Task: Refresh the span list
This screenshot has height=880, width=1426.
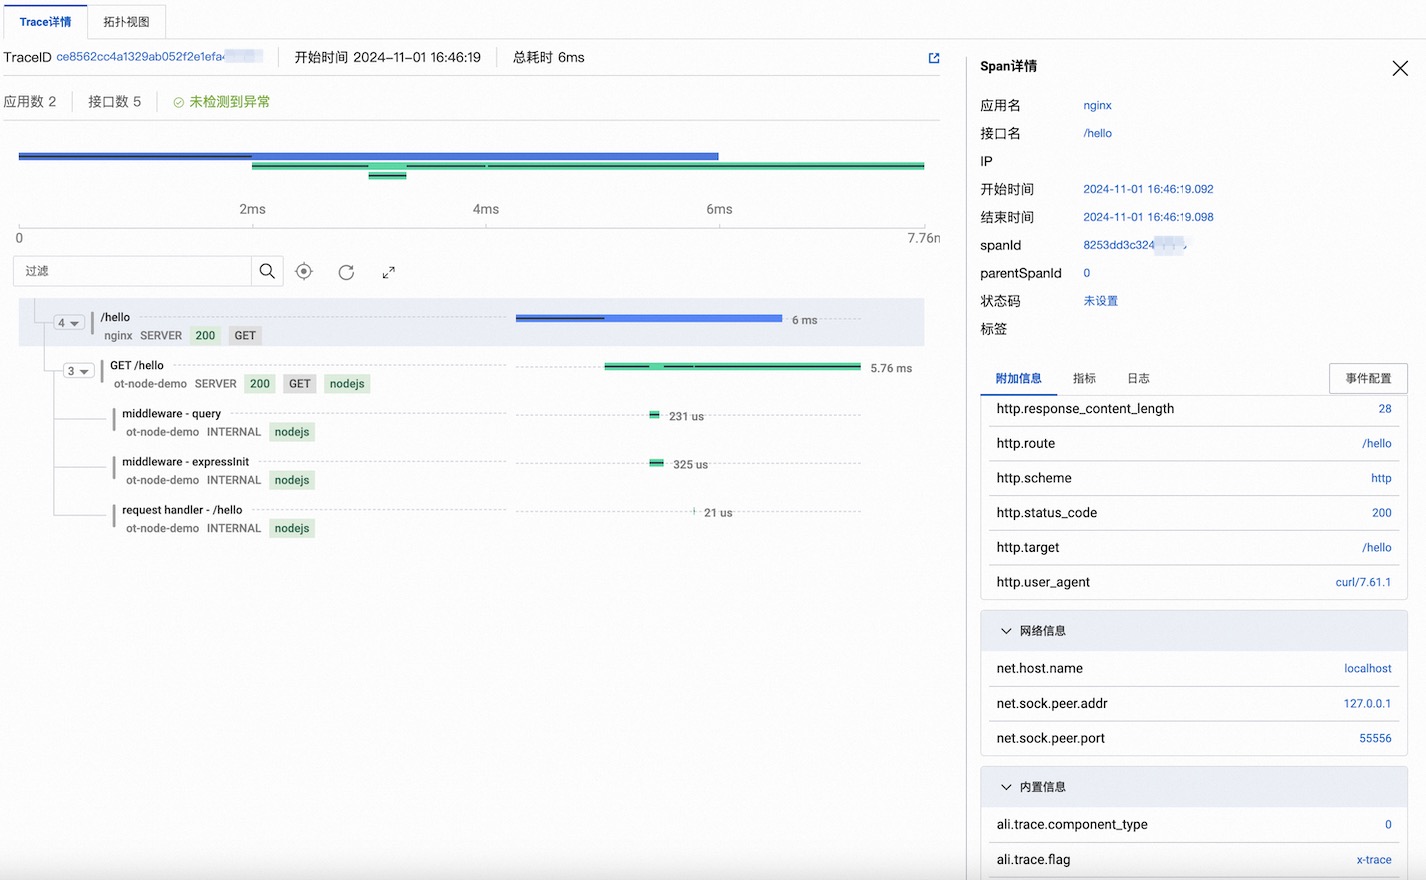Action: pyautogui.click(x=346, y=272)
